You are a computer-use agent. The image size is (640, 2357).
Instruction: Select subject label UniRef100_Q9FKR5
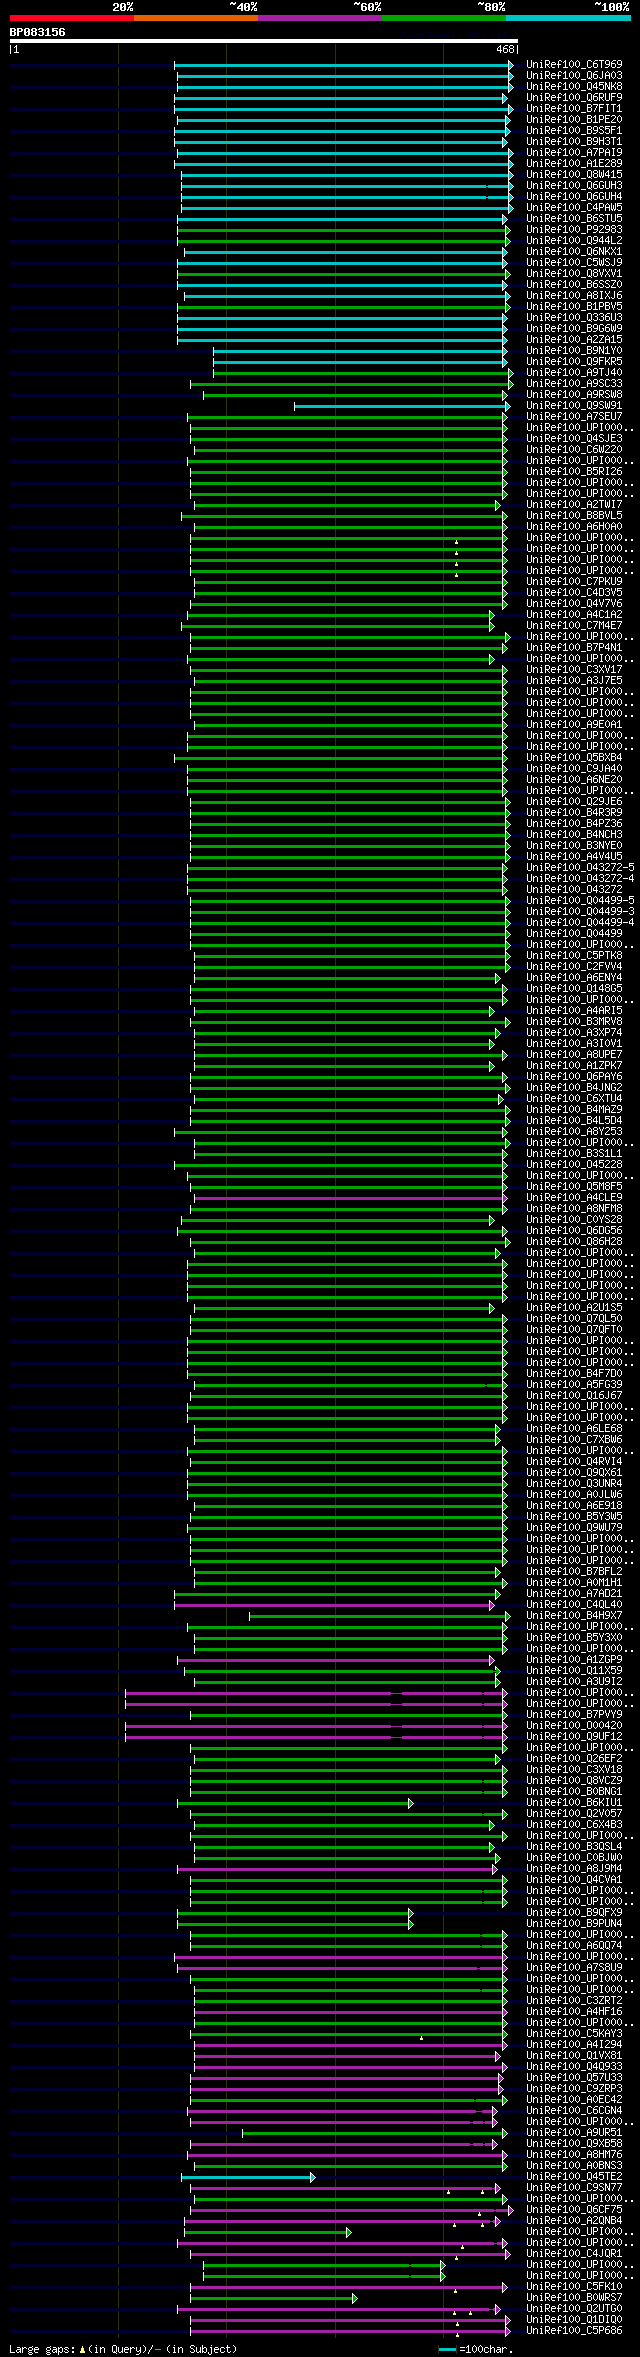[574, 361]
